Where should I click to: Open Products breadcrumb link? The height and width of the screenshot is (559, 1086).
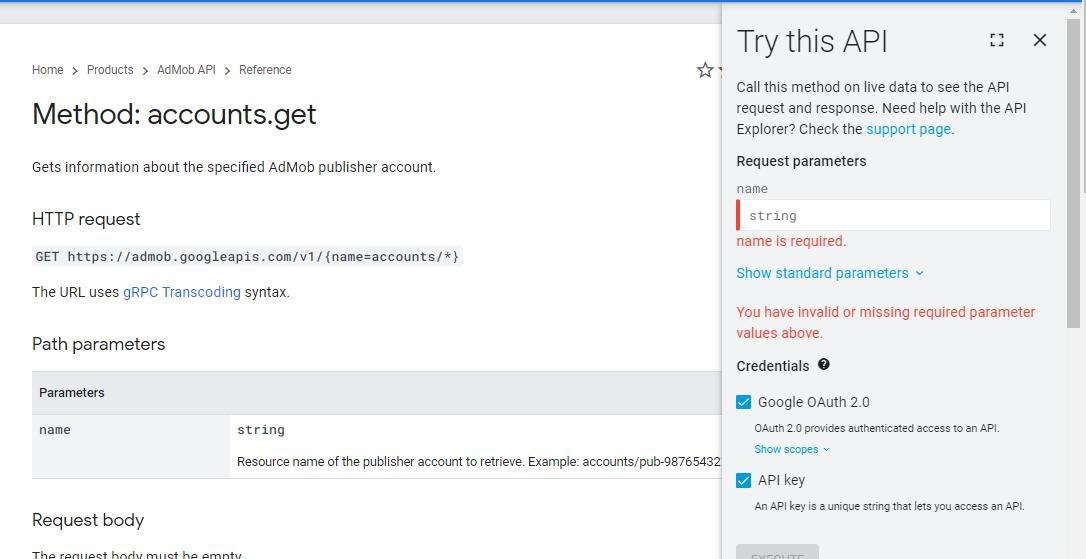tap(110, 70)
